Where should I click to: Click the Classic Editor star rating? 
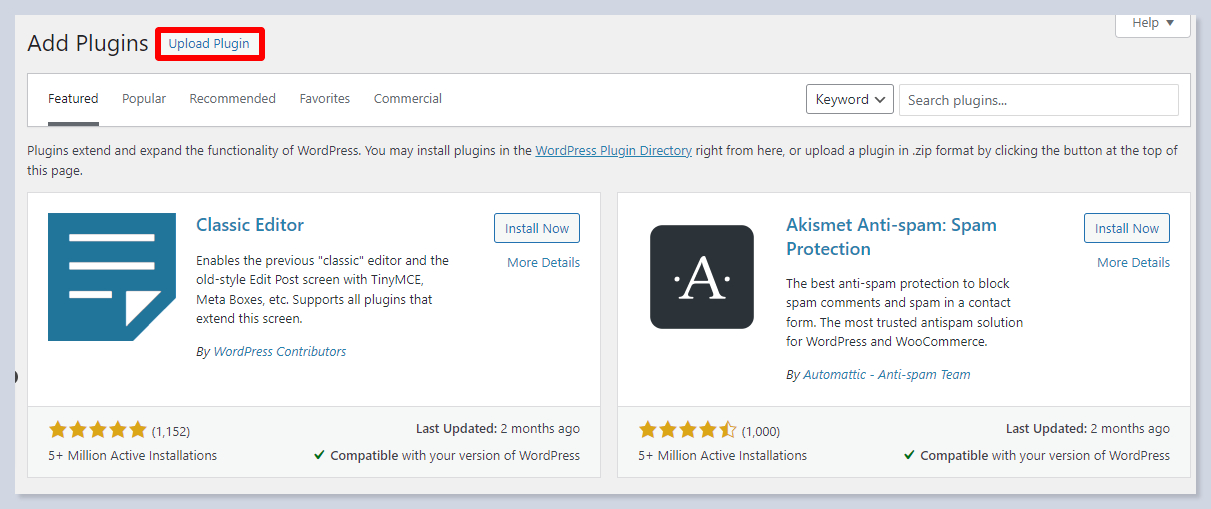97,430
